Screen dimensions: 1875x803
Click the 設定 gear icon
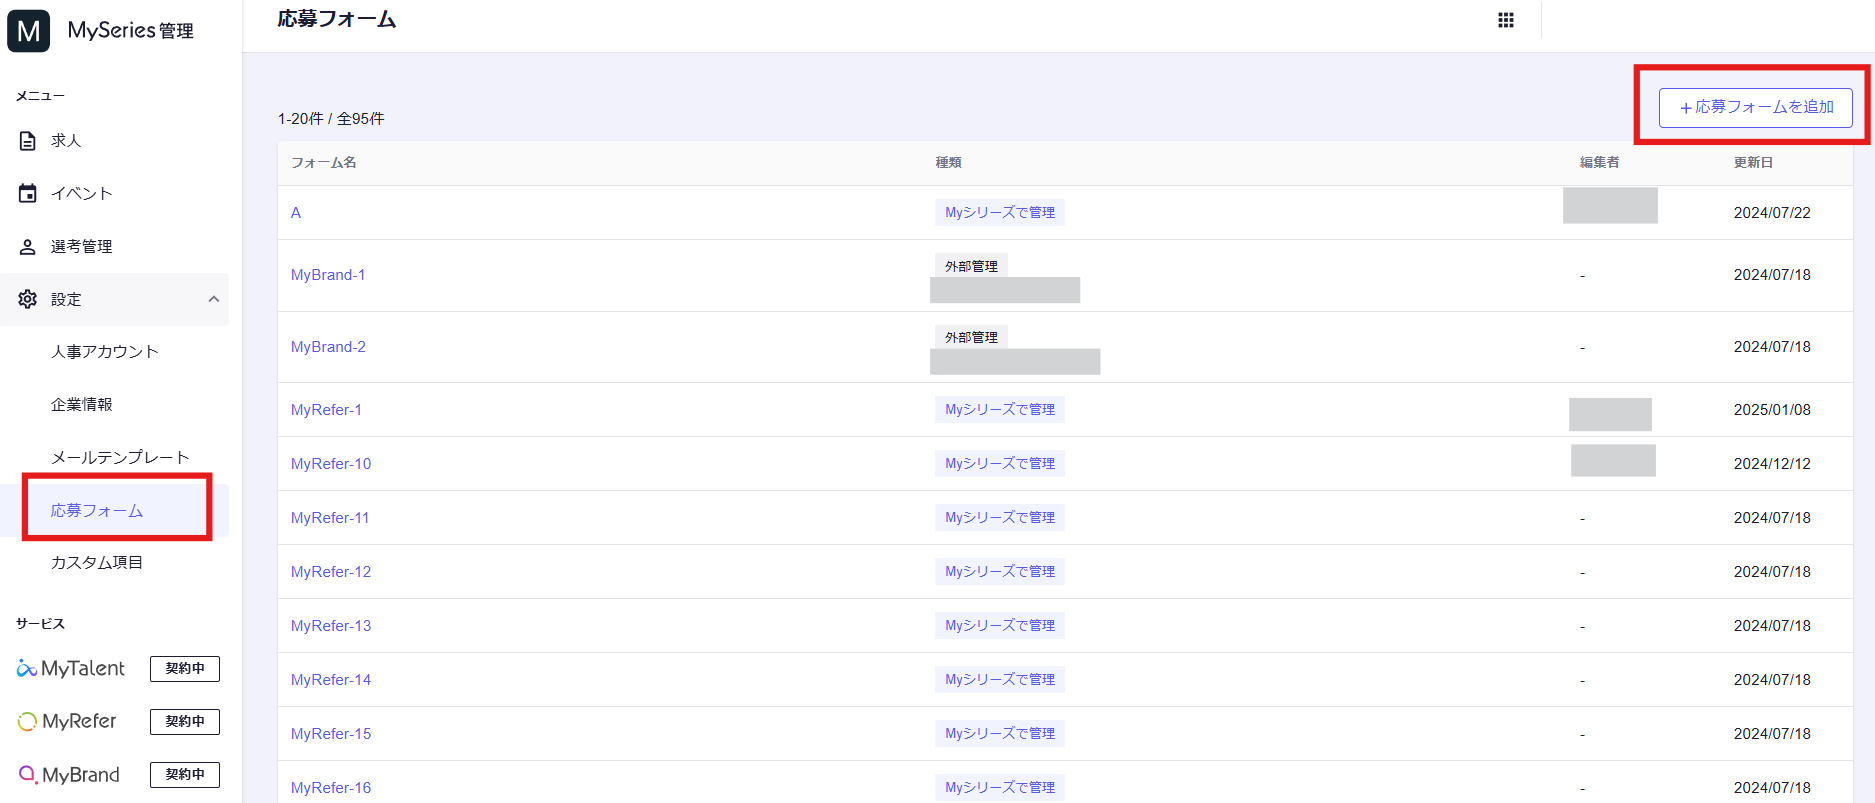click(28, 299)
